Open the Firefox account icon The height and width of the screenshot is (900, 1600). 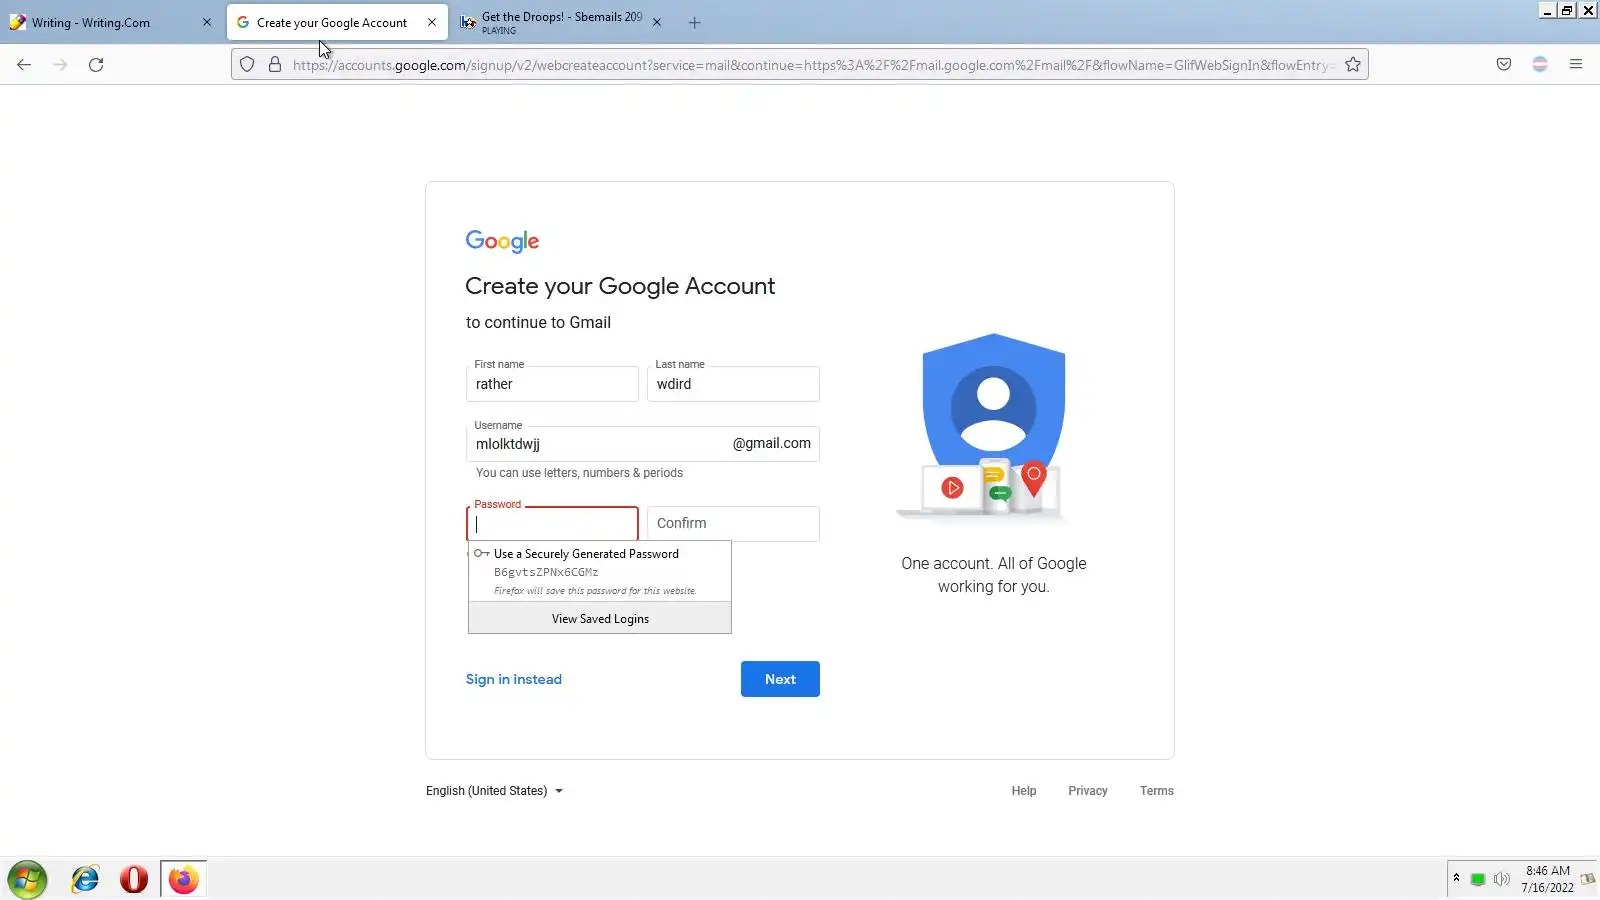pos(1540,65)
